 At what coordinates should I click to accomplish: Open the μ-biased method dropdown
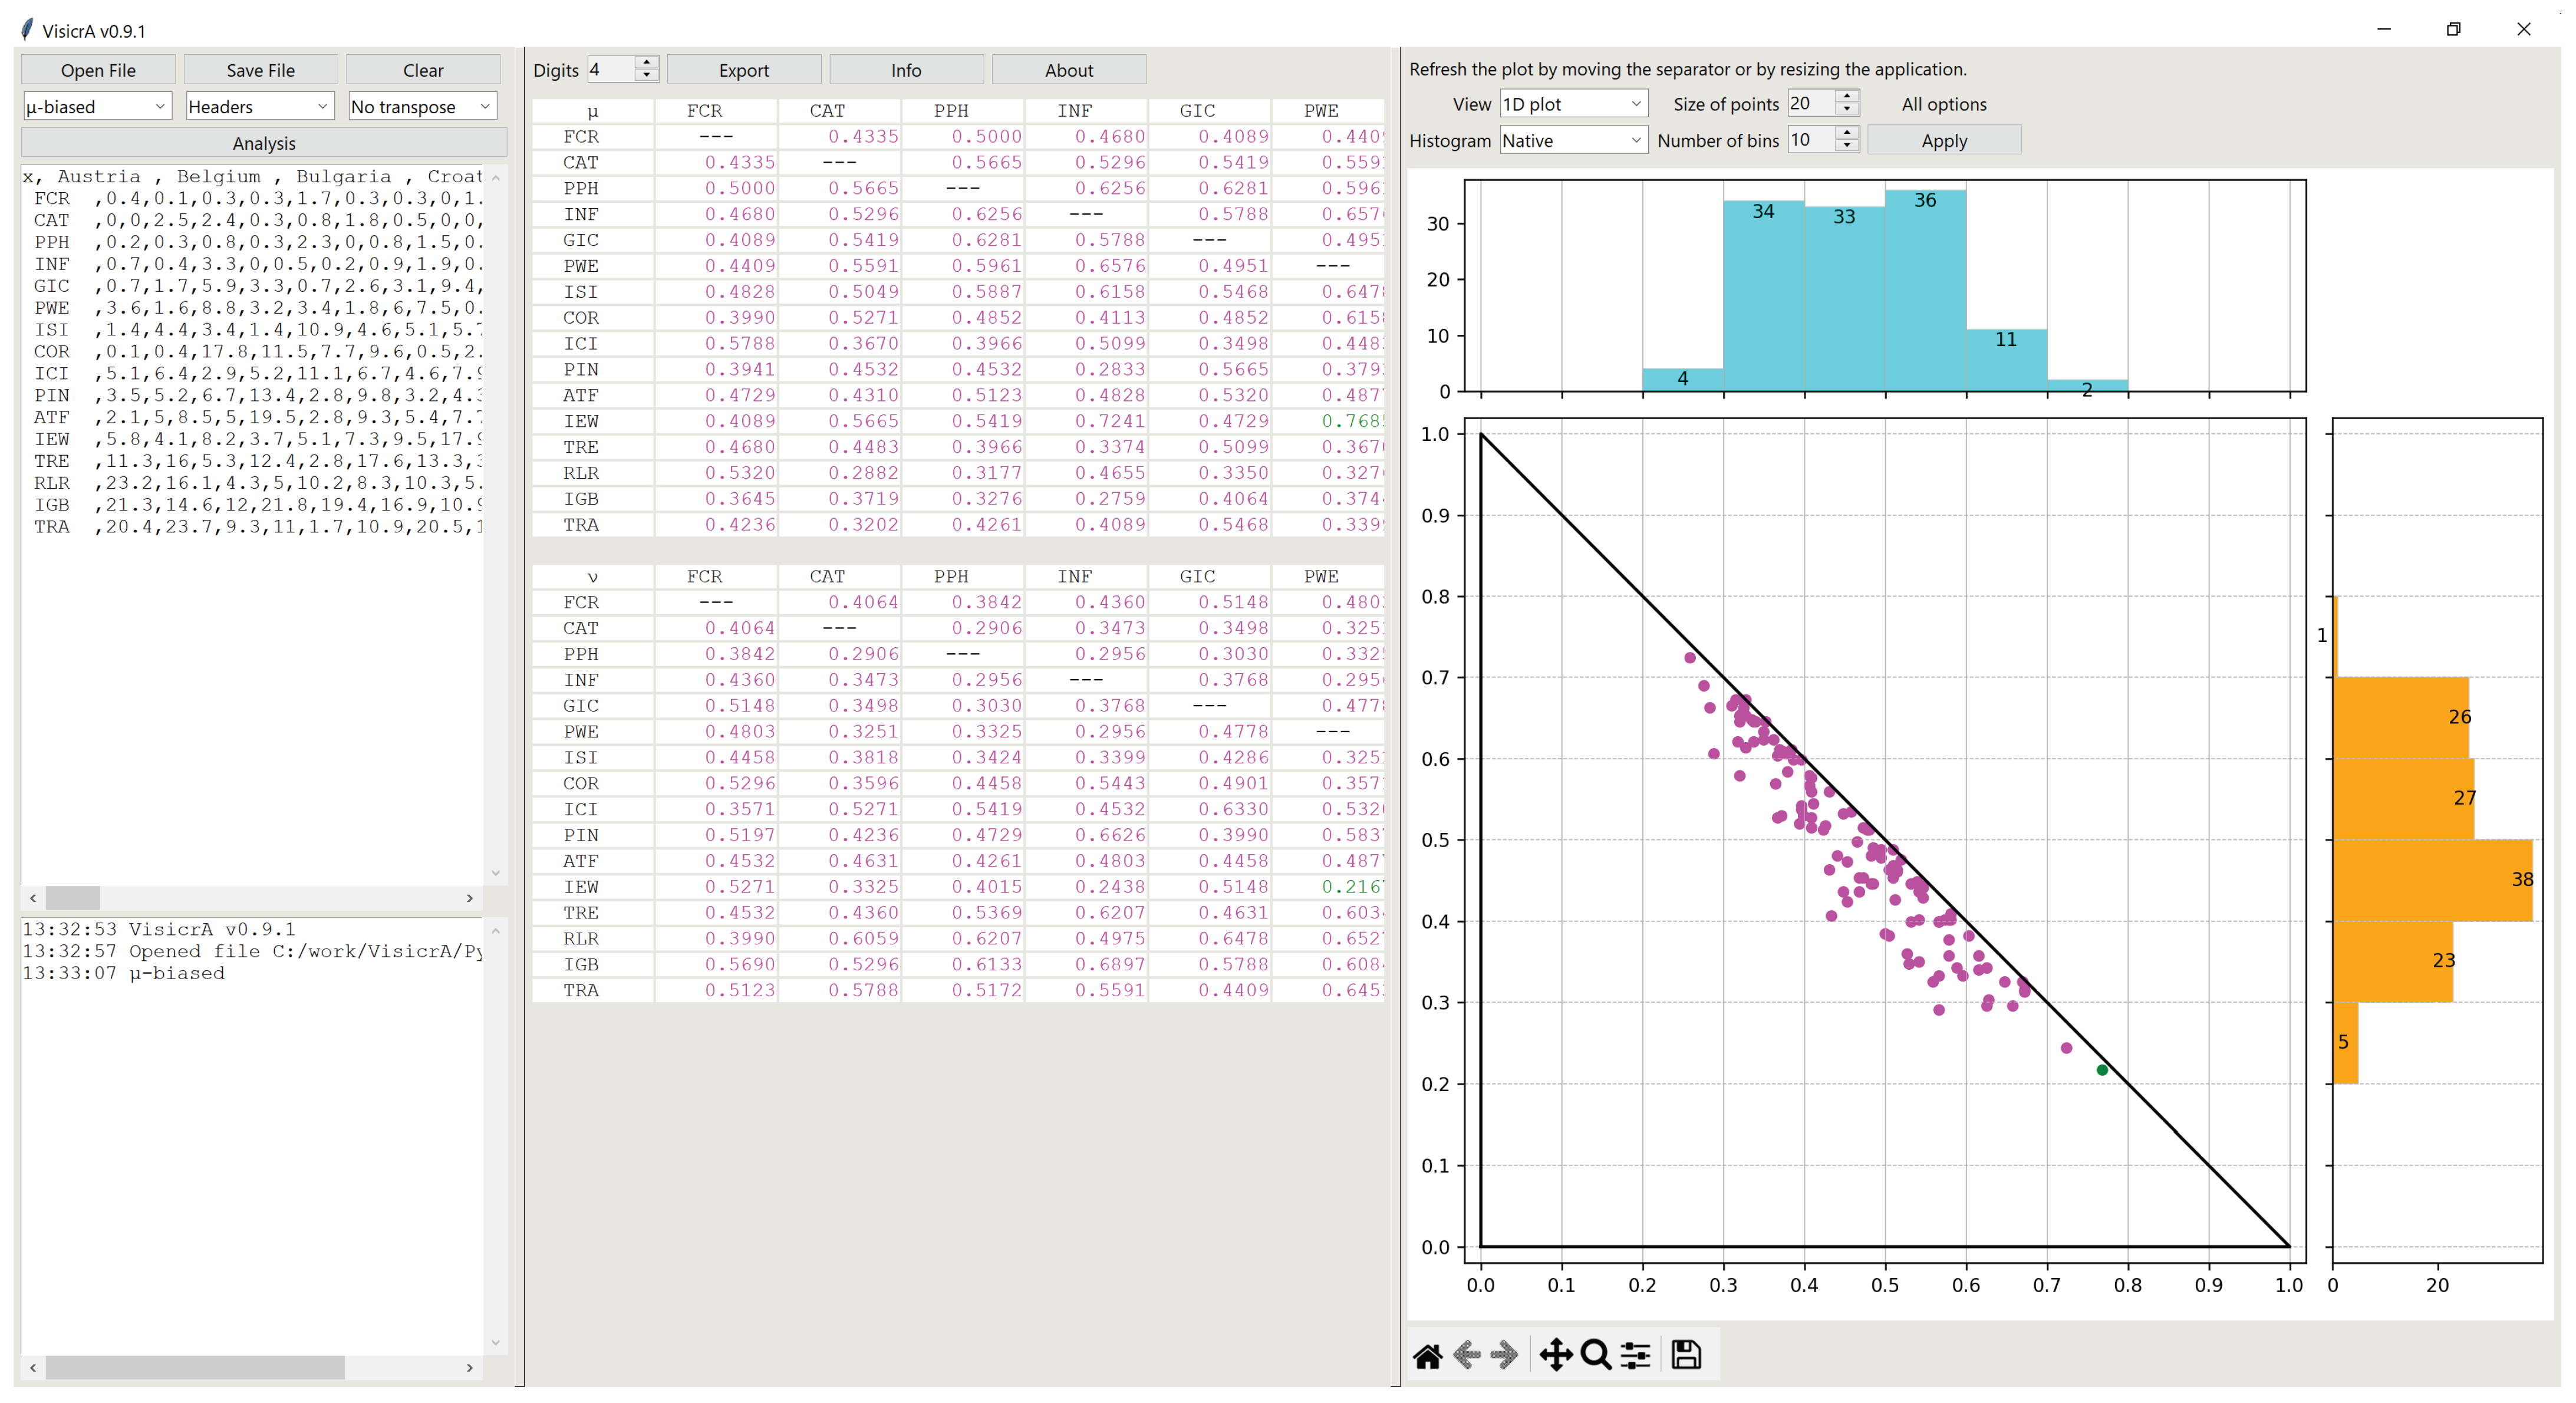click(x=97, y=106)
